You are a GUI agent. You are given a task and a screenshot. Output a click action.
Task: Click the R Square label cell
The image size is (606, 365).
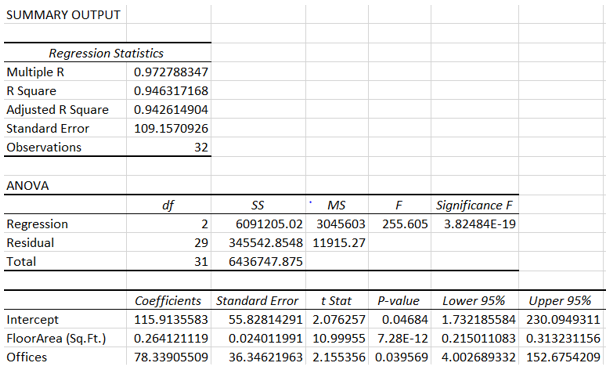31,91
